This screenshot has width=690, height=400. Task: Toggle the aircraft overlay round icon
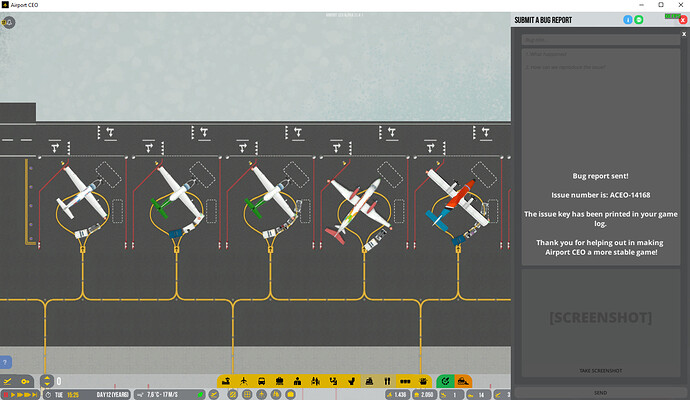point(261,394)
